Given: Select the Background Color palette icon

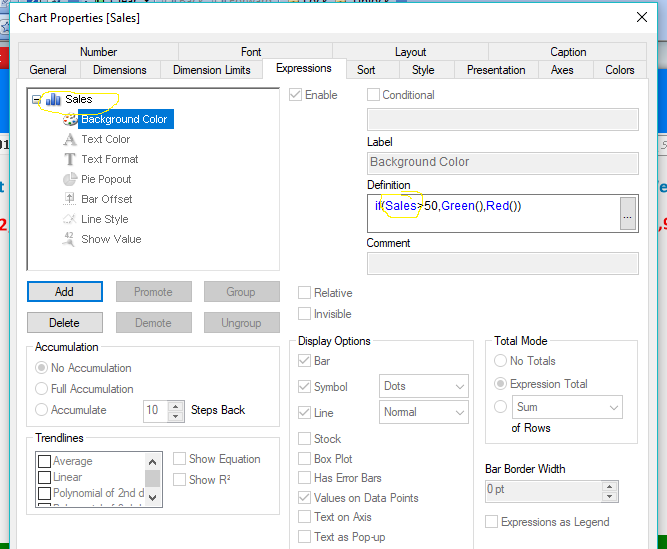Looking at the screenshot, I should coord(70,120).
